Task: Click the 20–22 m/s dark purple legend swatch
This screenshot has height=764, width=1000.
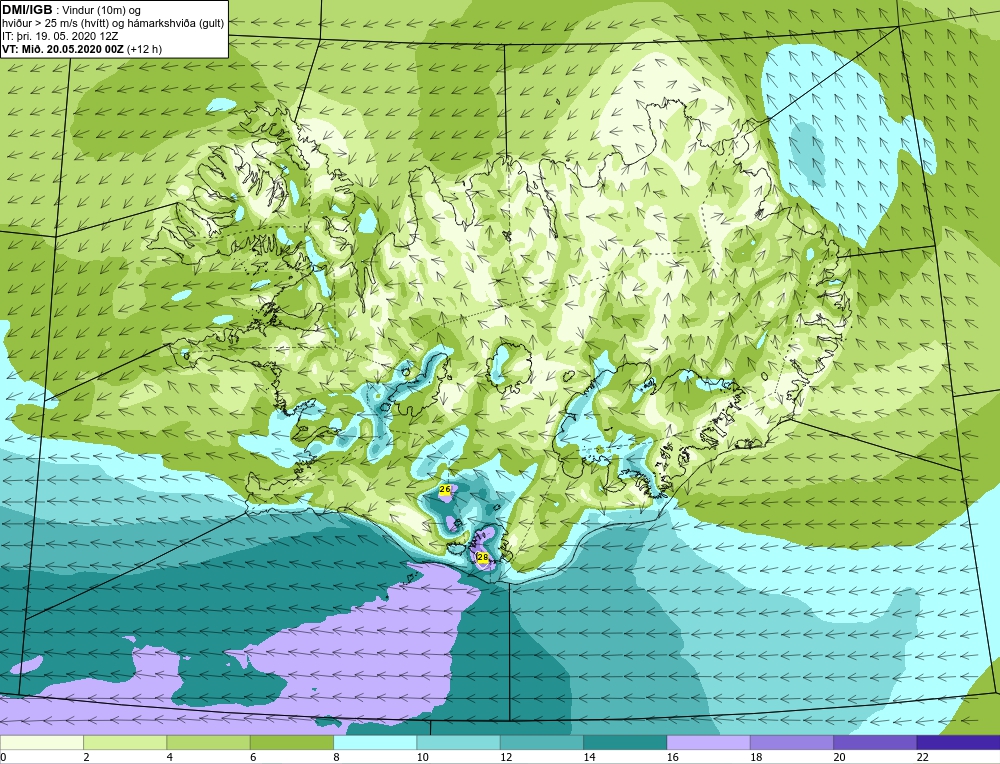Action: point(875,743)
